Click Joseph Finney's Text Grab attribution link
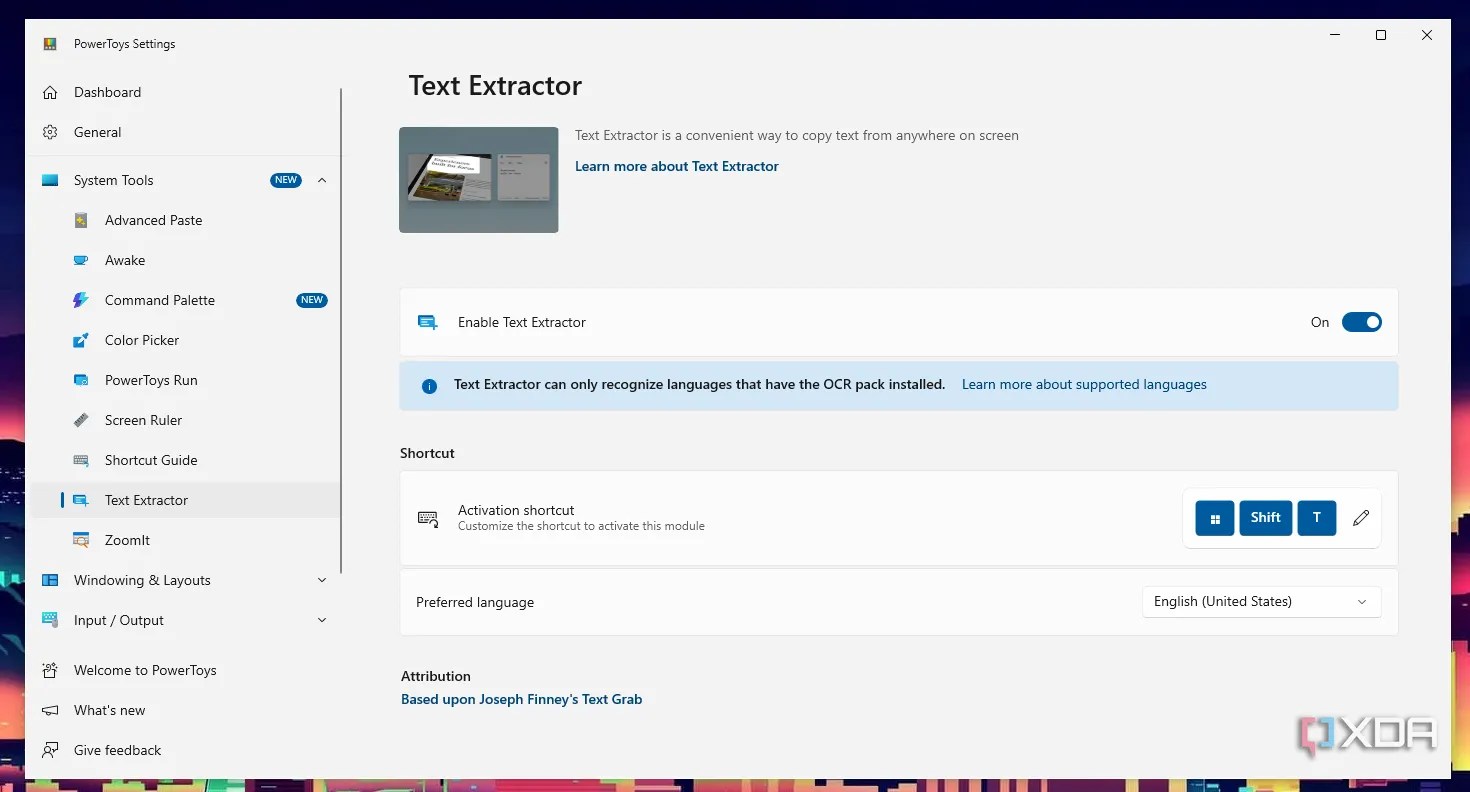1470x792 pixels. click(x=521, y=699)
